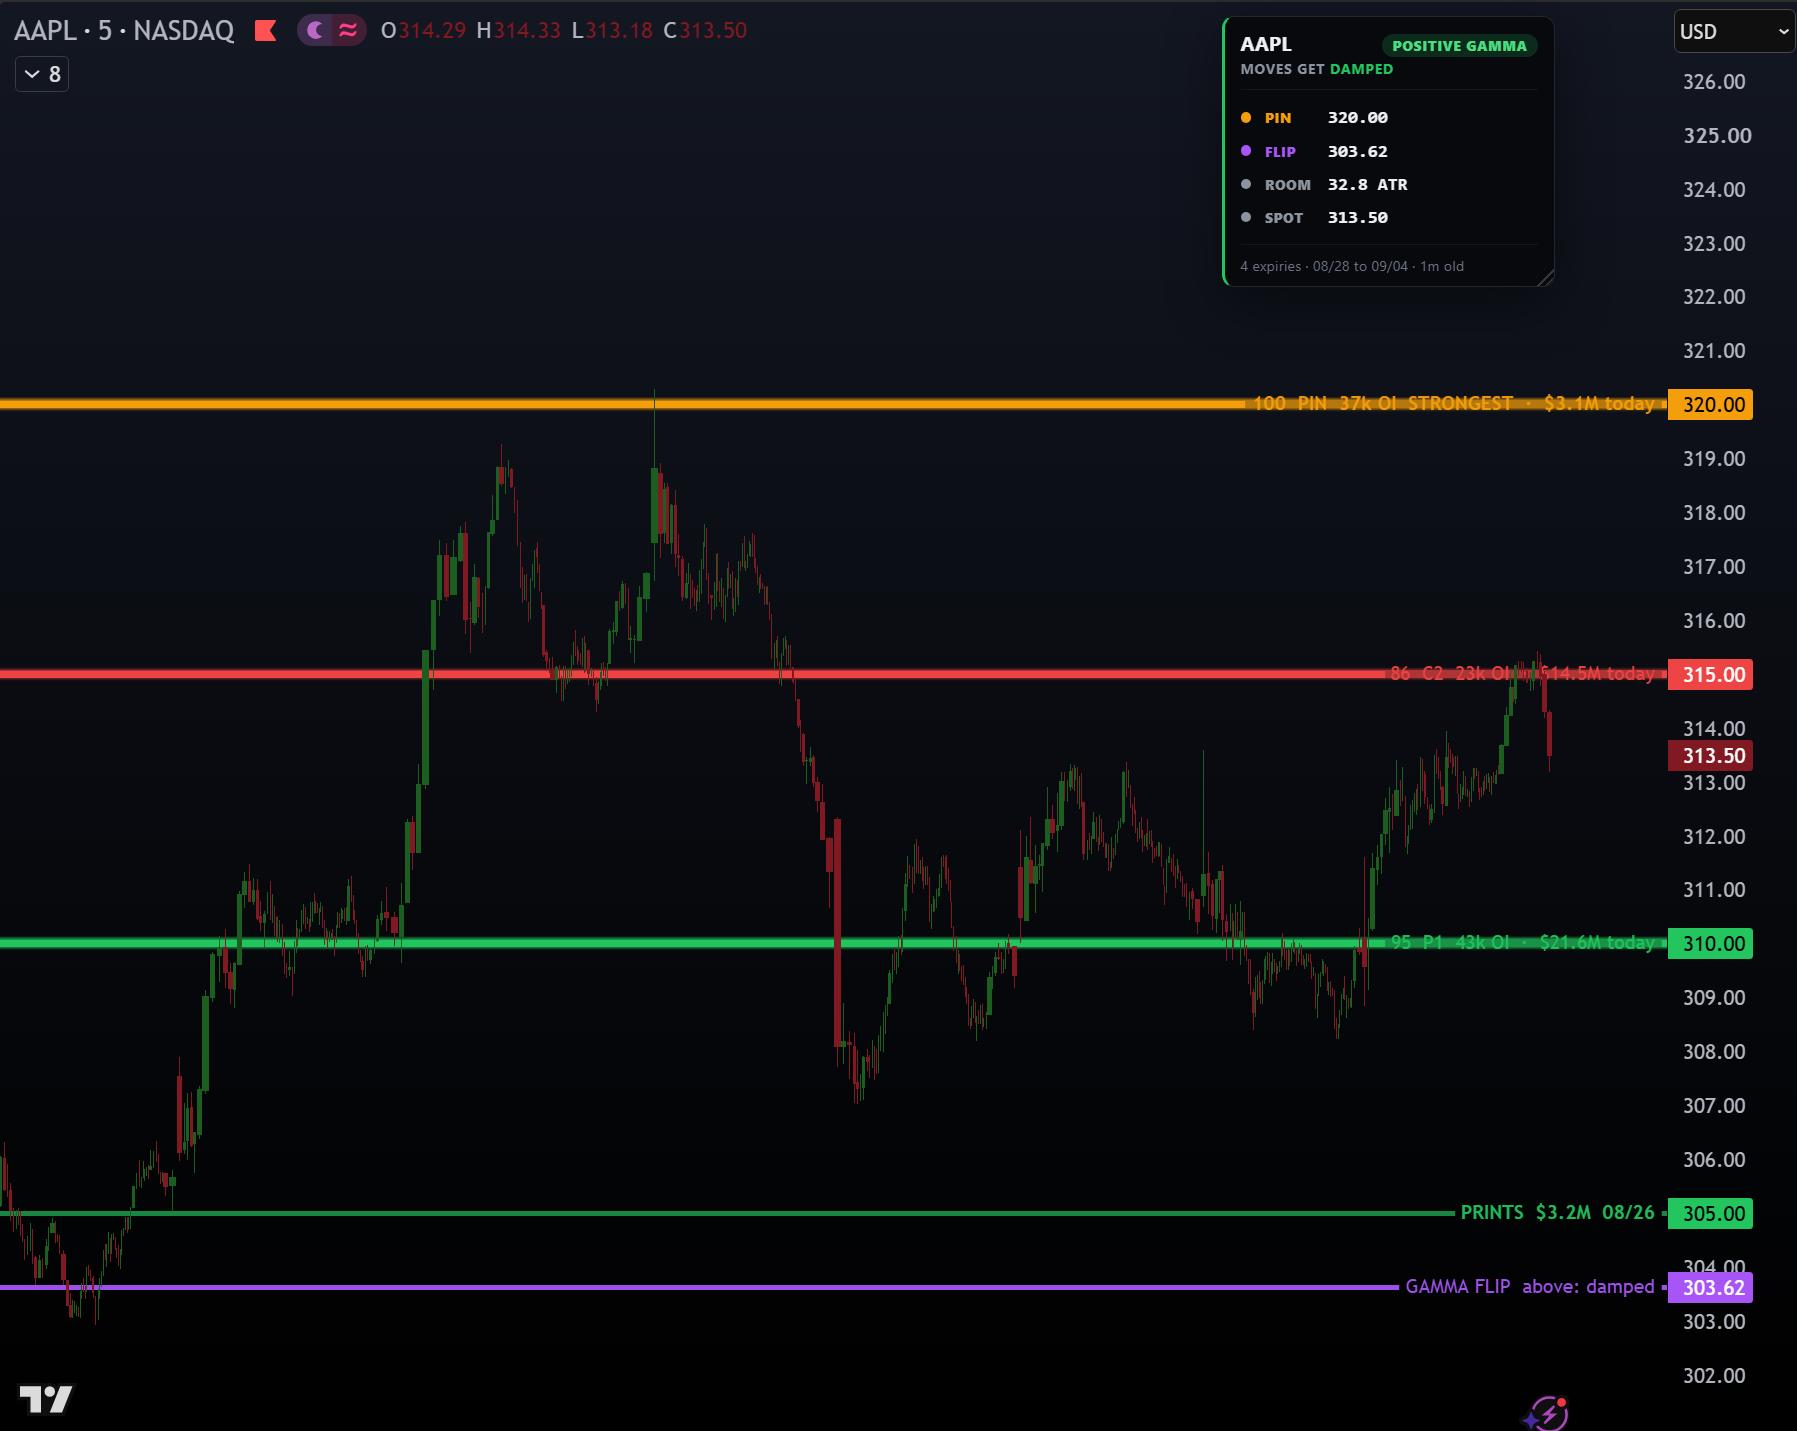Click the AAPL title in gamma panel
The width and height of the screenshot is (1797, 1431).
click(x=1266, y=44)
